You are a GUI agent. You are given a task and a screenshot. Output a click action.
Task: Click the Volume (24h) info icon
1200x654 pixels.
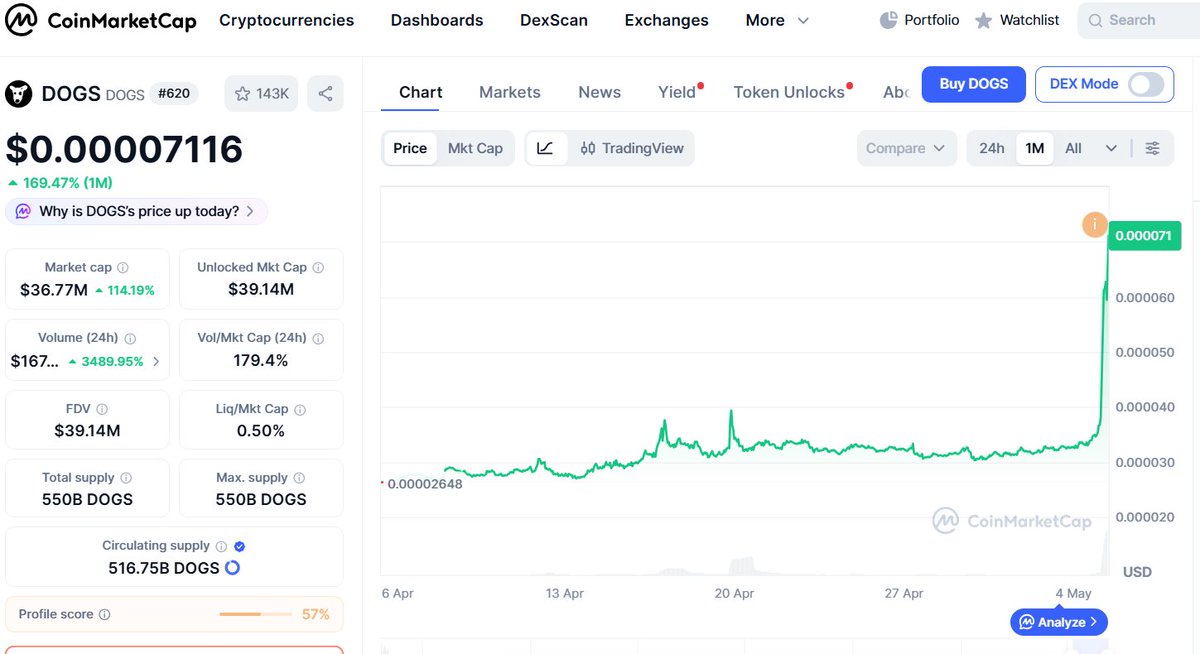[x=130, y=339]
